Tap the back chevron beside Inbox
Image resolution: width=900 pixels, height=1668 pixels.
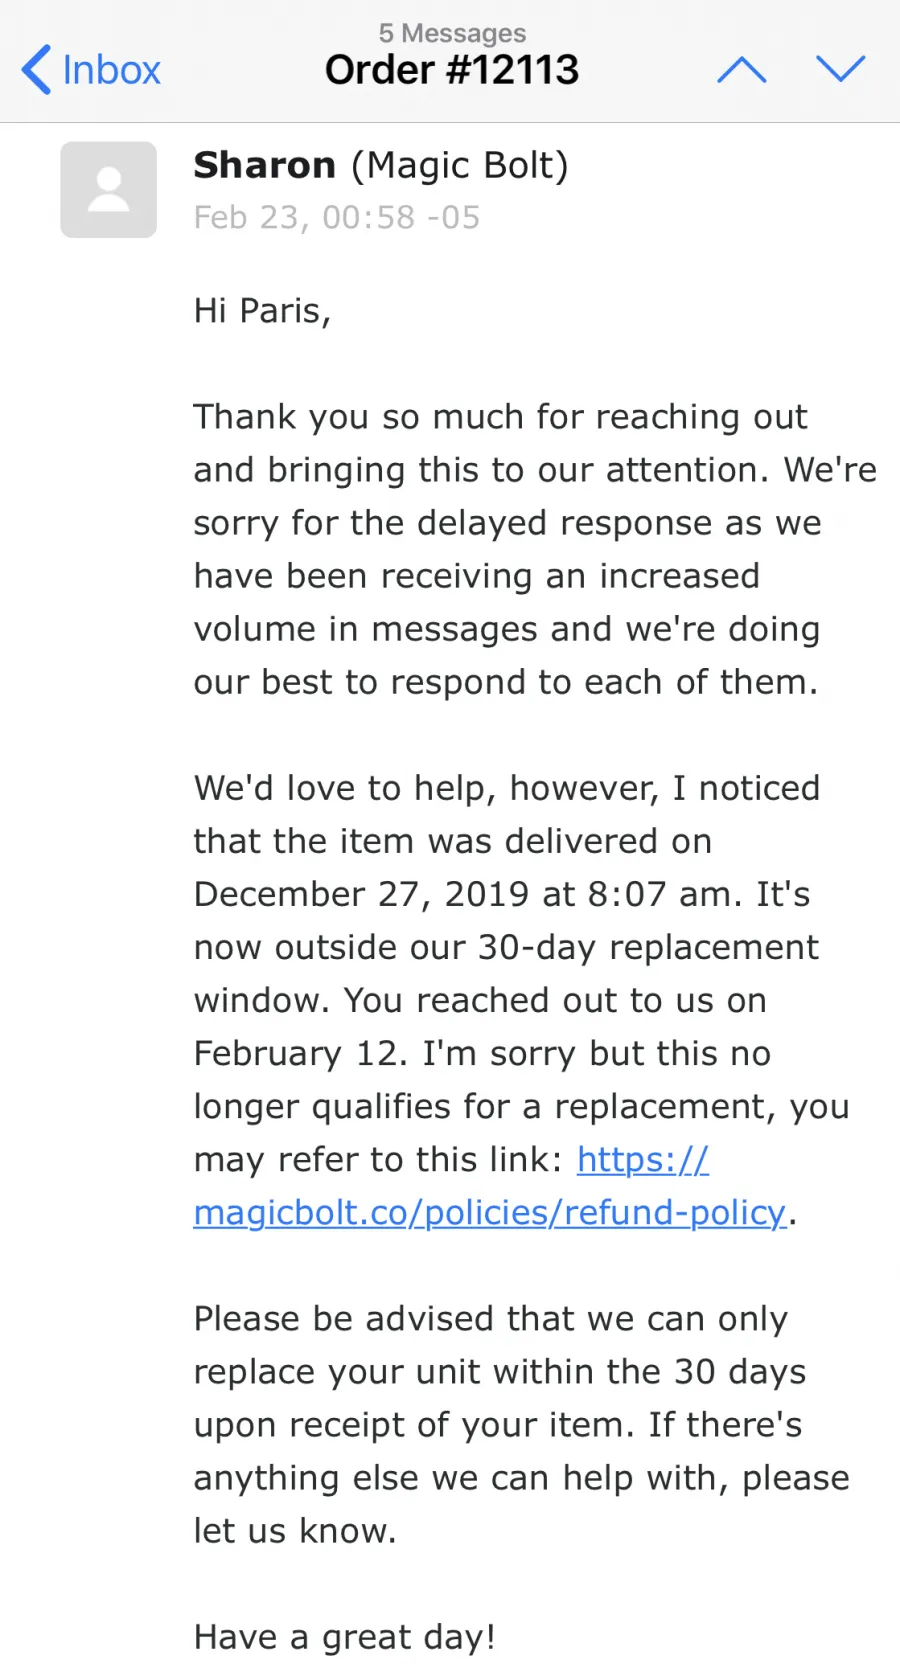click(x=36, y=70)
